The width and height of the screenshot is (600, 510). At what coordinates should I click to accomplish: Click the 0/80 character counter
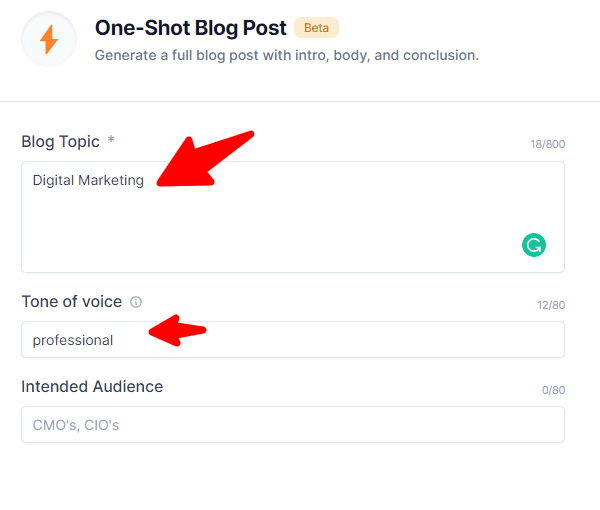tap(553, 390)
